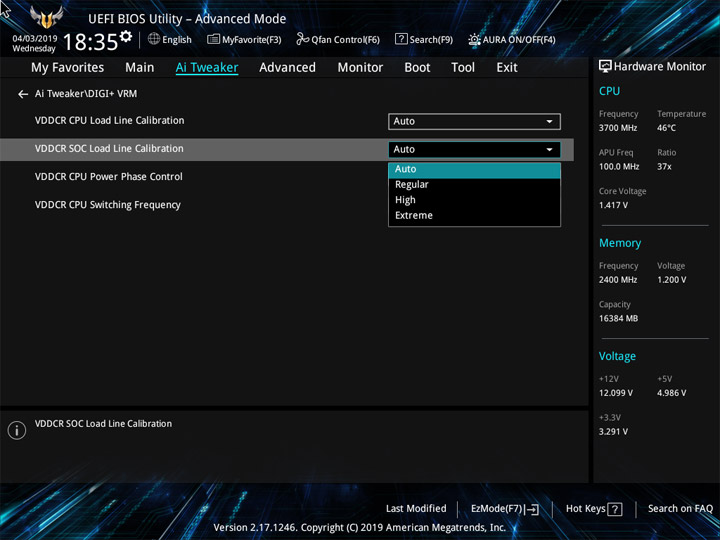Click the Memory heading in Hardware Monitor
This screenshot has width=720, height=540.
620,243
